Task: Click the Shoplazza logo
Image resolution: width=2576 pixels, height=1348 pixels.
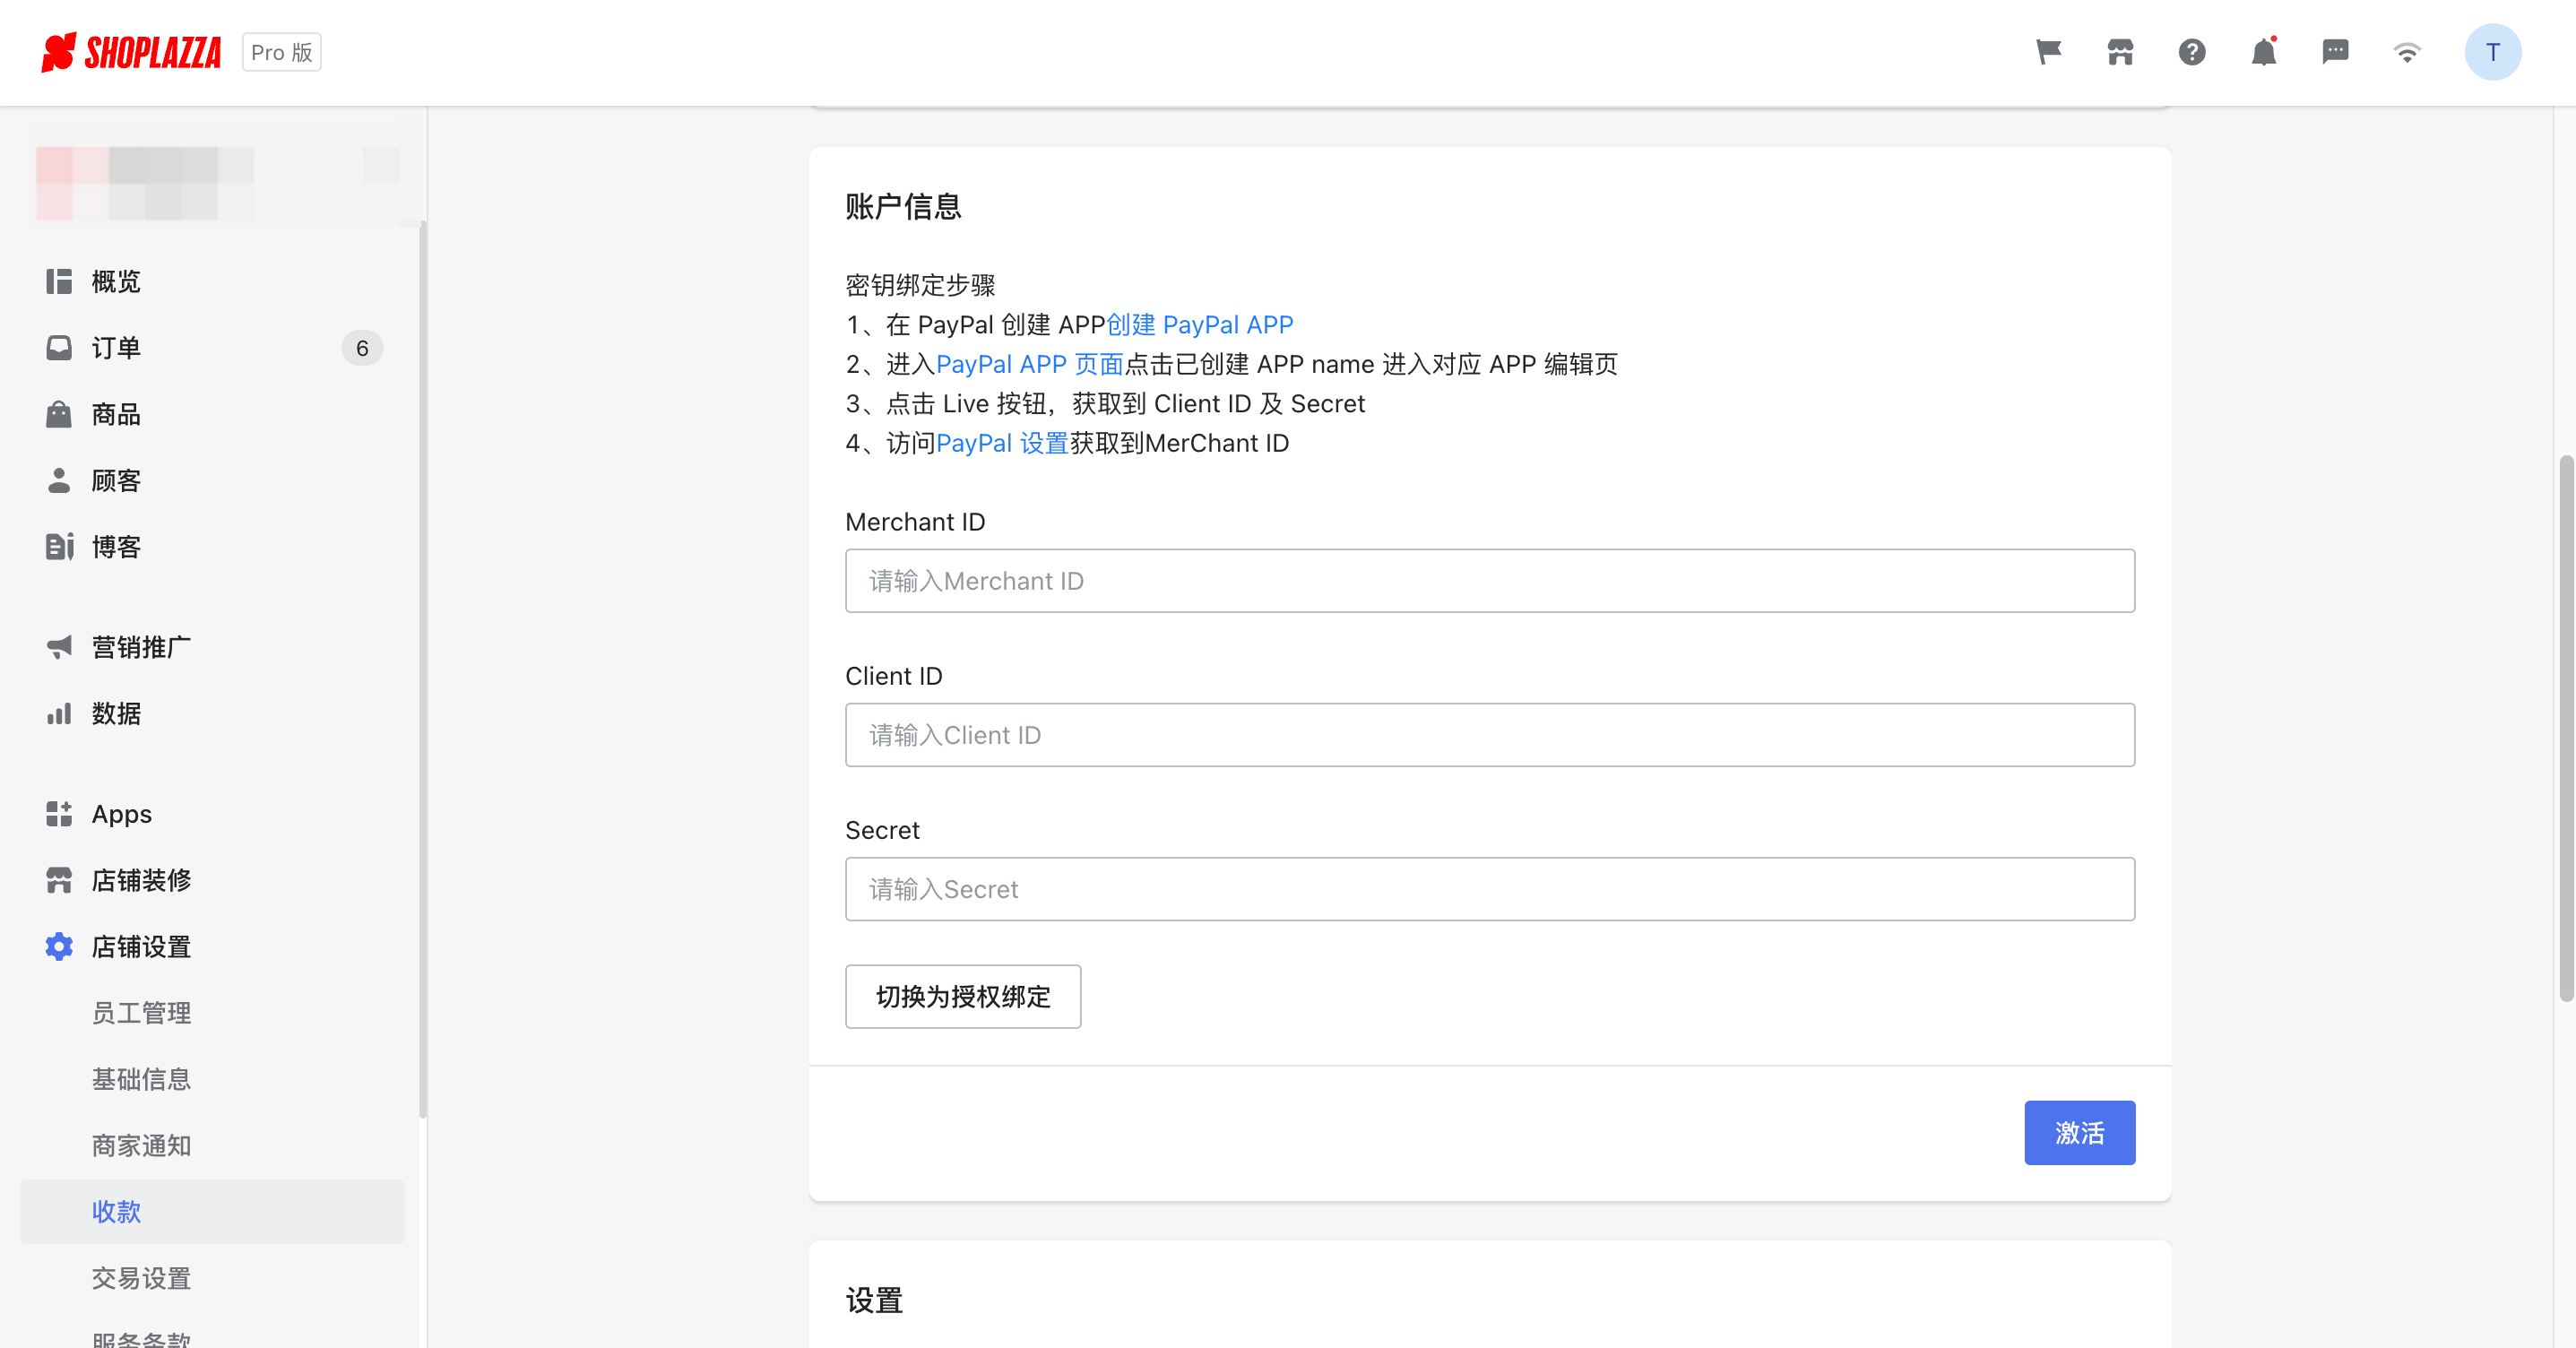Action: pyautogui.click(x=131, y=52)
